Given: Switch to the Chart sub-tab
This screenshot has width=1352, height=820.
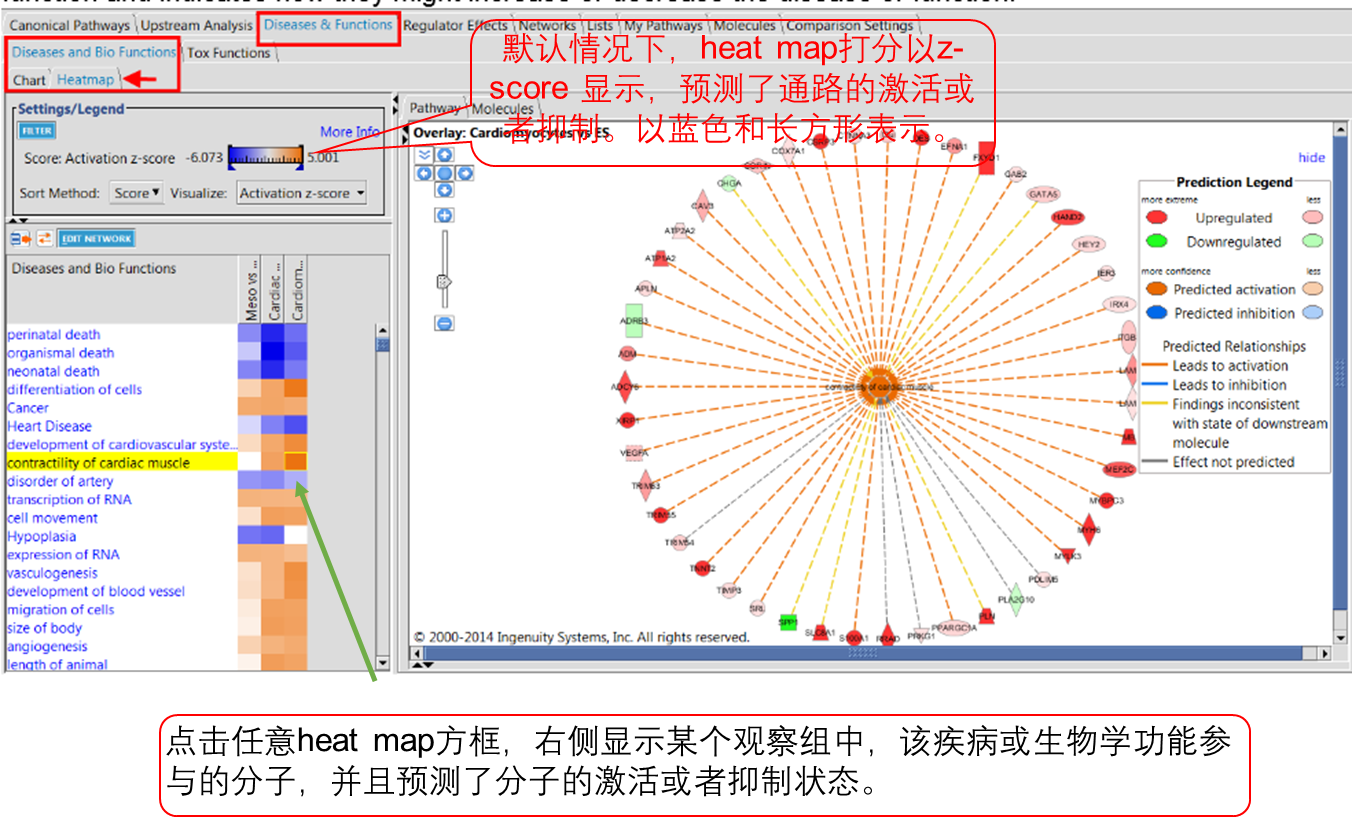Looking at the screenshot, I should coord(30,80).
